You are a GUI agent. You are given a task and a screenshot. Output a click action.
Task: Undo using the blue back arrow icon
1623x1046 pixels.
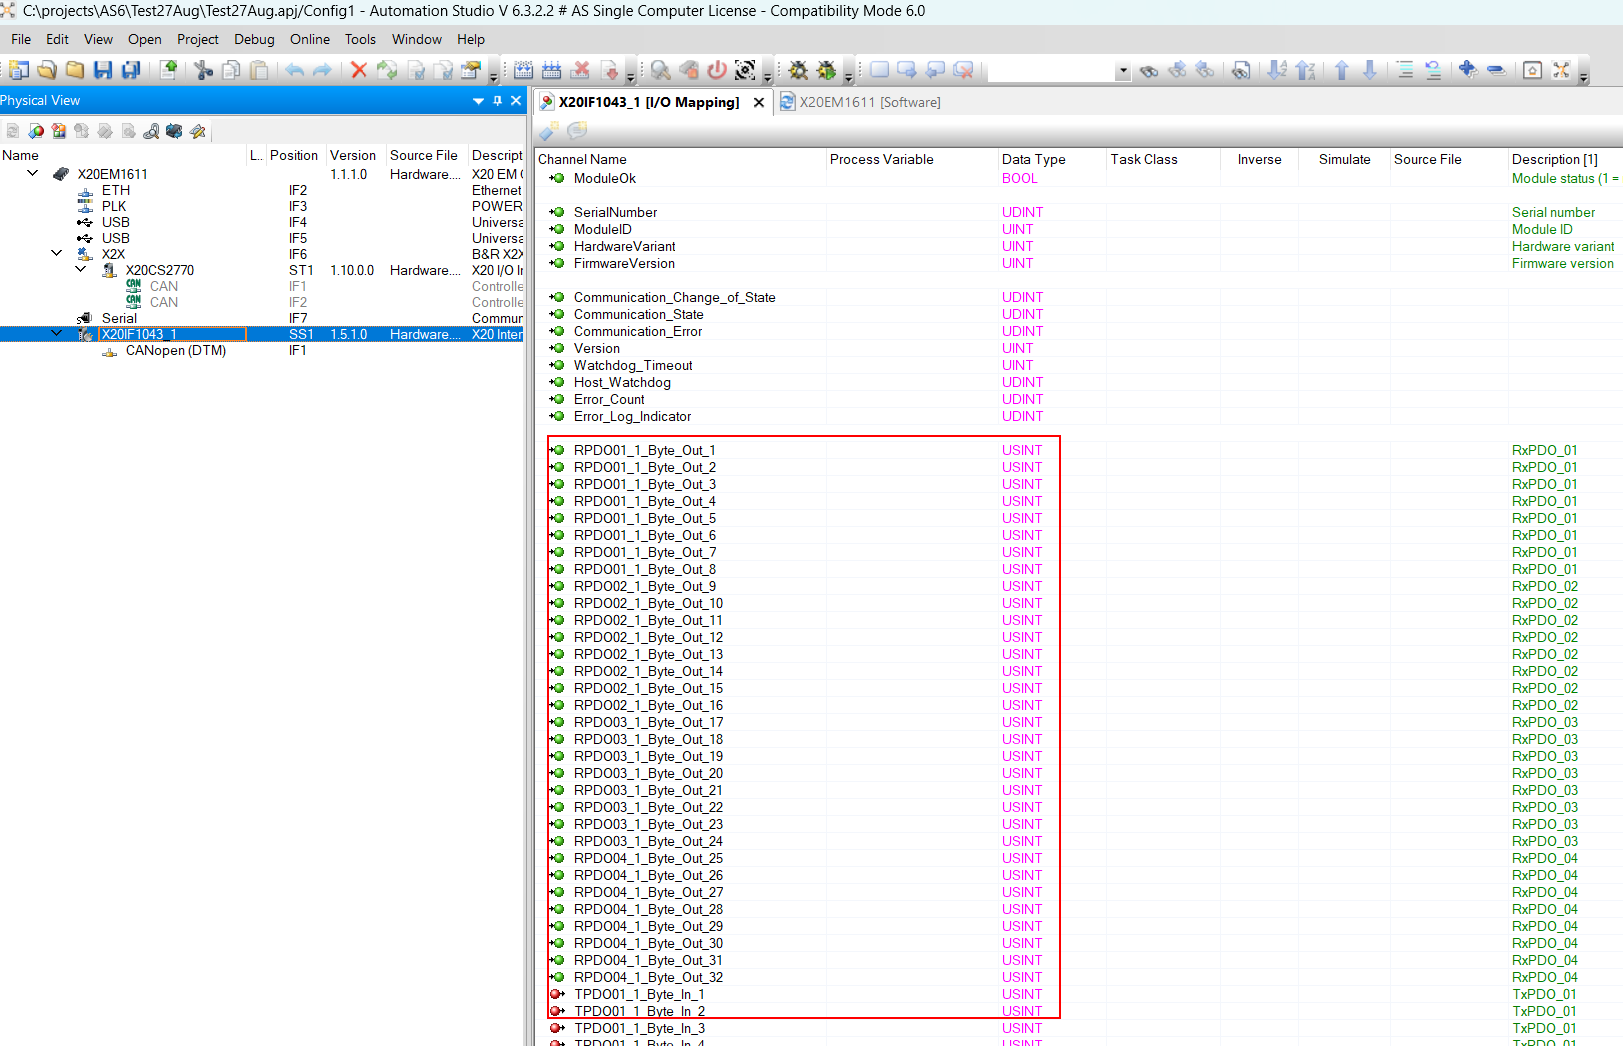(294, 70)
